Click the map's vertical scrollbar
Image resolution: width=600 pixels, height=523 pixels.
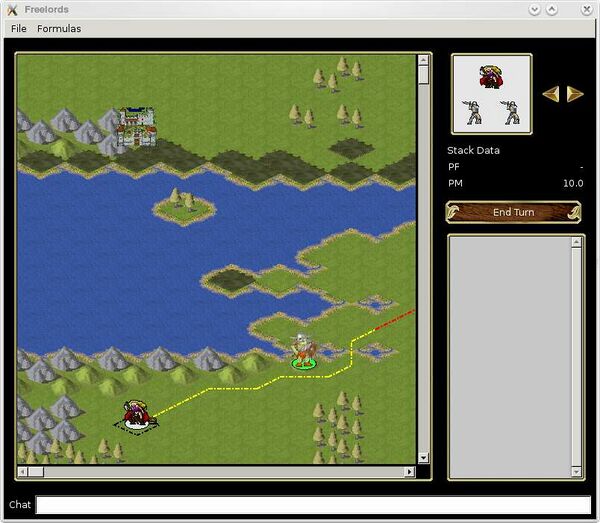(423, 258)
